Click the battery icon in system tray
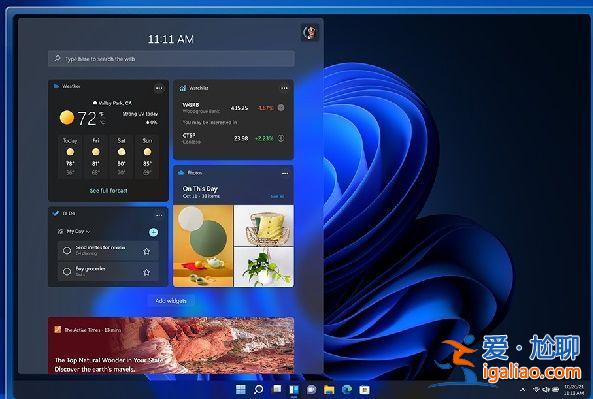This screenshot has height=399, width=593. coord(556,390)
